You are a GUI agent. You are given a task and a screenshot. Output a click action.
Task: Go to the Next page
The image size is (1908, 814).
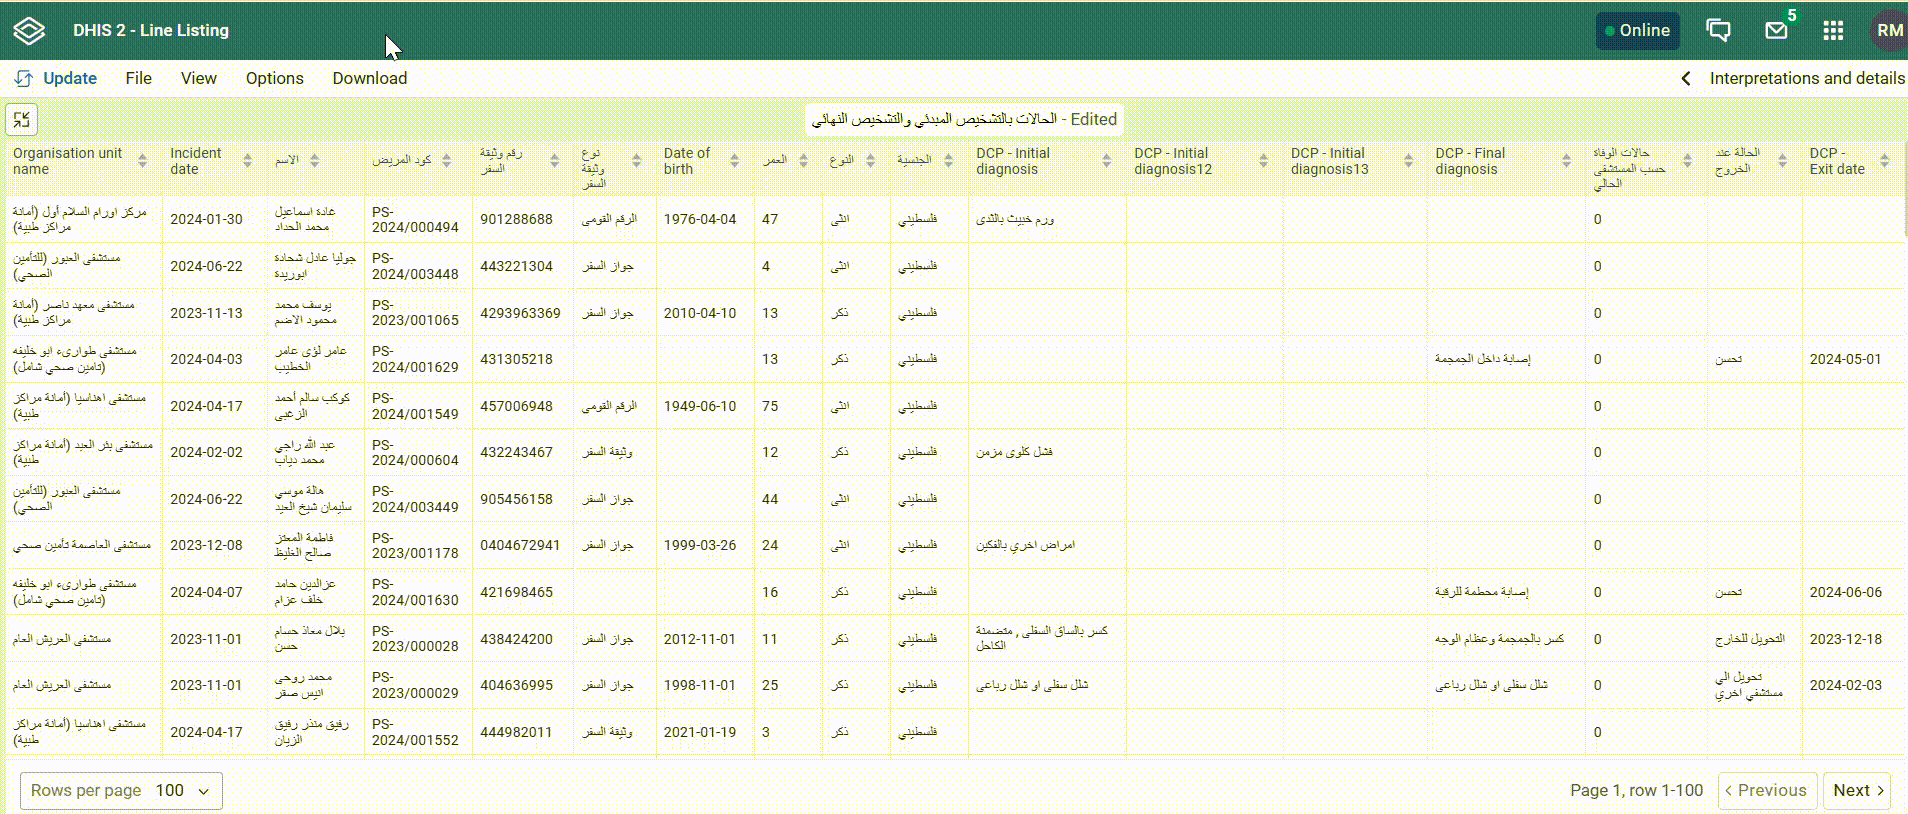click(x=1856, y=790)
